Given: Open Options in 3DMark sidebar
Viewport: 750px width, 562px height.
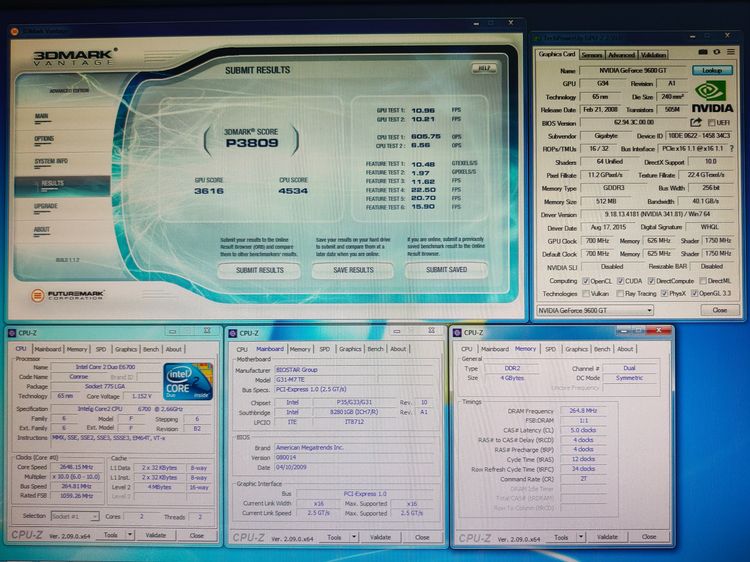Looking at the screenshot, I should coord(44,139).
